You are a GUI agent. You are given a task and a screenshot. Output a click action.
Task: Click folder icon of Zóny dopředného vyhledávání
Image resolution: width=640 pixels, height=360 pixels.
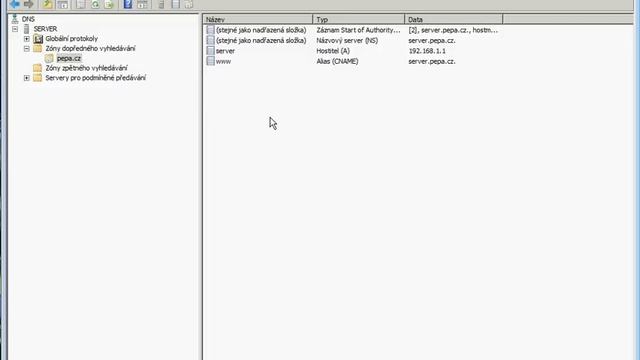tap(38, 48)
